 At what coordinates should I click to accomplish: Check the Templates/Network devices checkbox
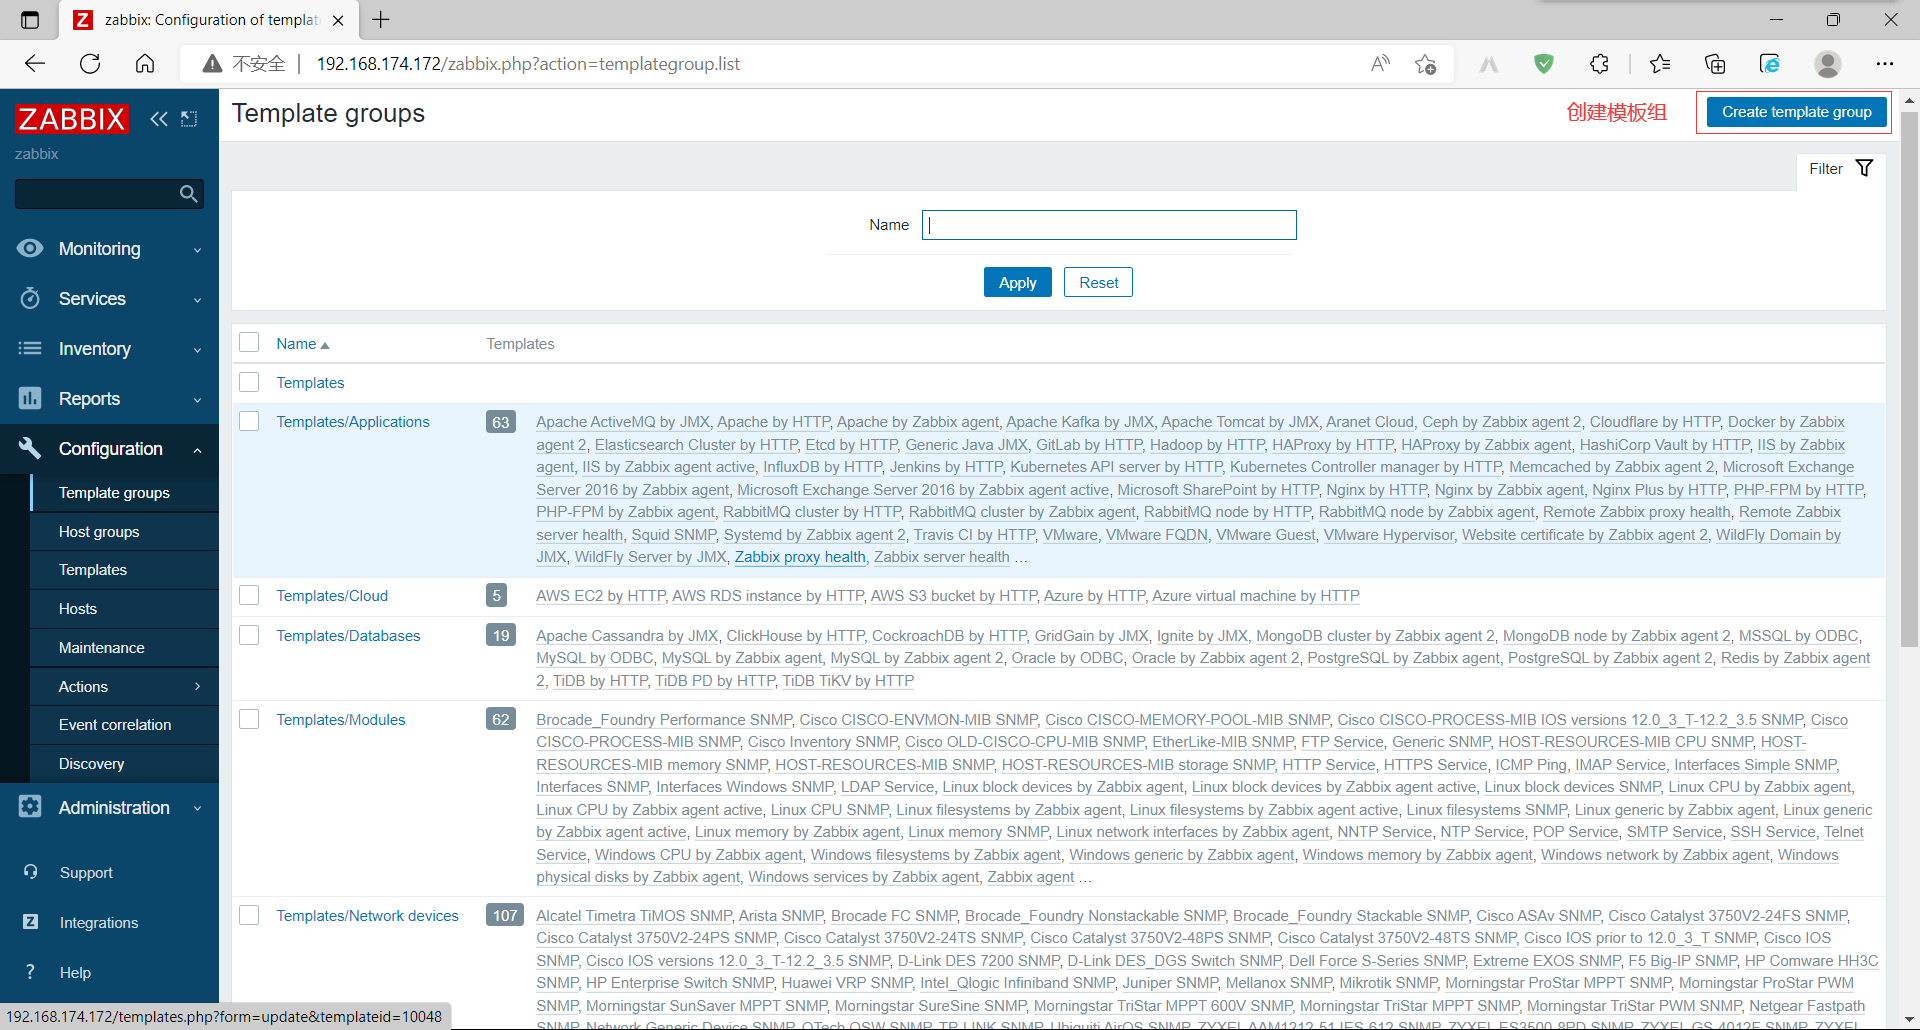249,915
